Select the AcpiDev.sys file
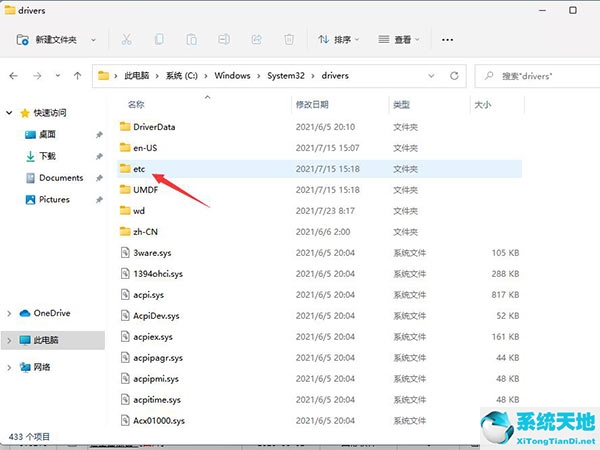600x450 pixels. pyautogui.click(x=320, y=316)
